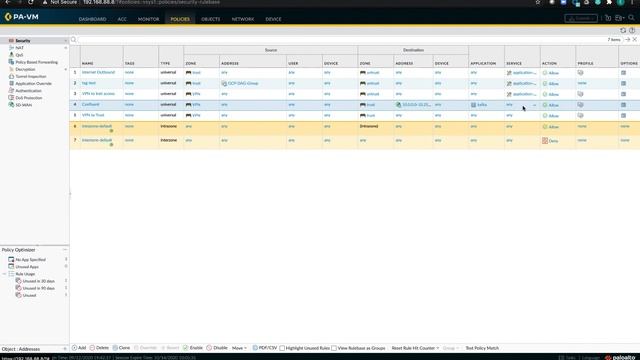The image size is (640, 360).
Task: Click the Policy Based Forwarding icon
Action: pos(11,62)
